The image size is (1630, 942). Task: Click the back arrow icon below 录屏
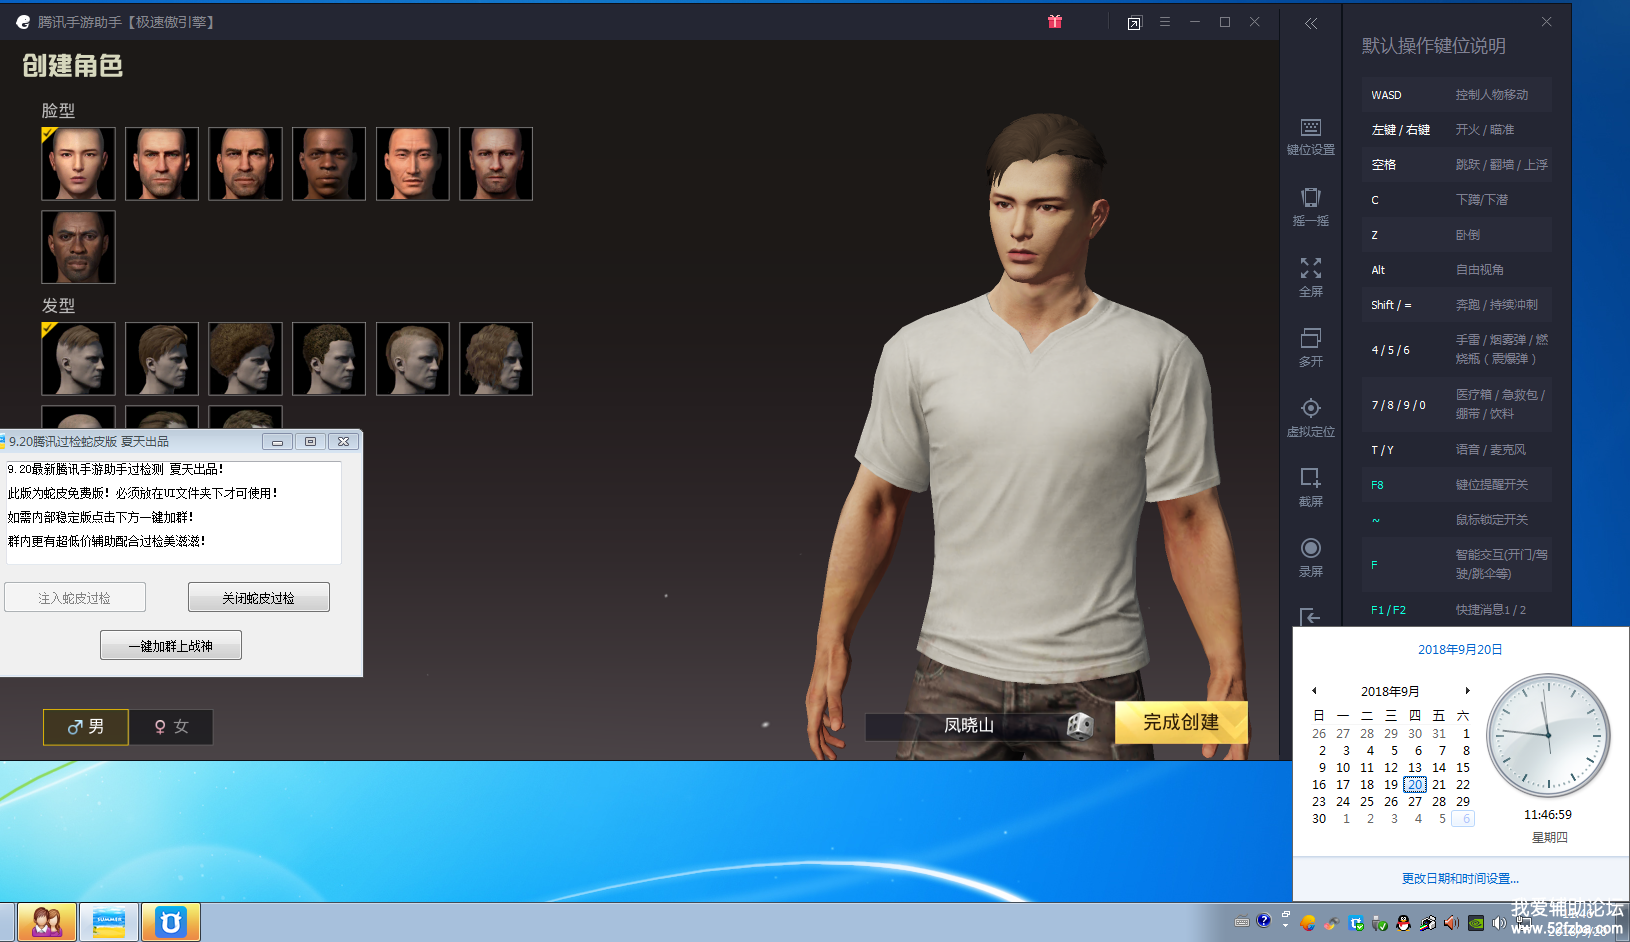[1311, 616]
